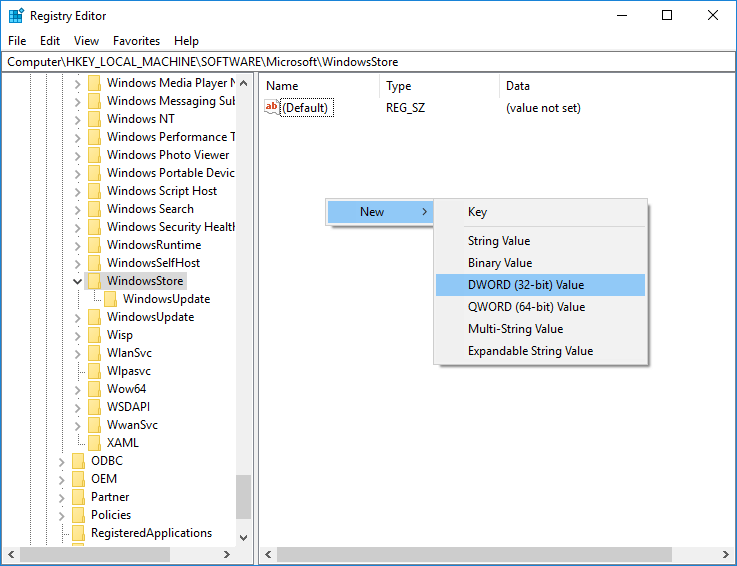Open the Favorites menu
737x566 pixels.
coord(136,41)
